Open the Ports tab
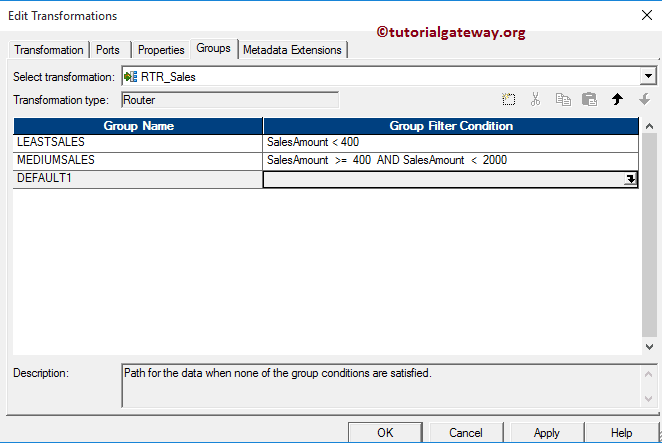The width and height of the screenshot is (662, 443). pos(108,50)
